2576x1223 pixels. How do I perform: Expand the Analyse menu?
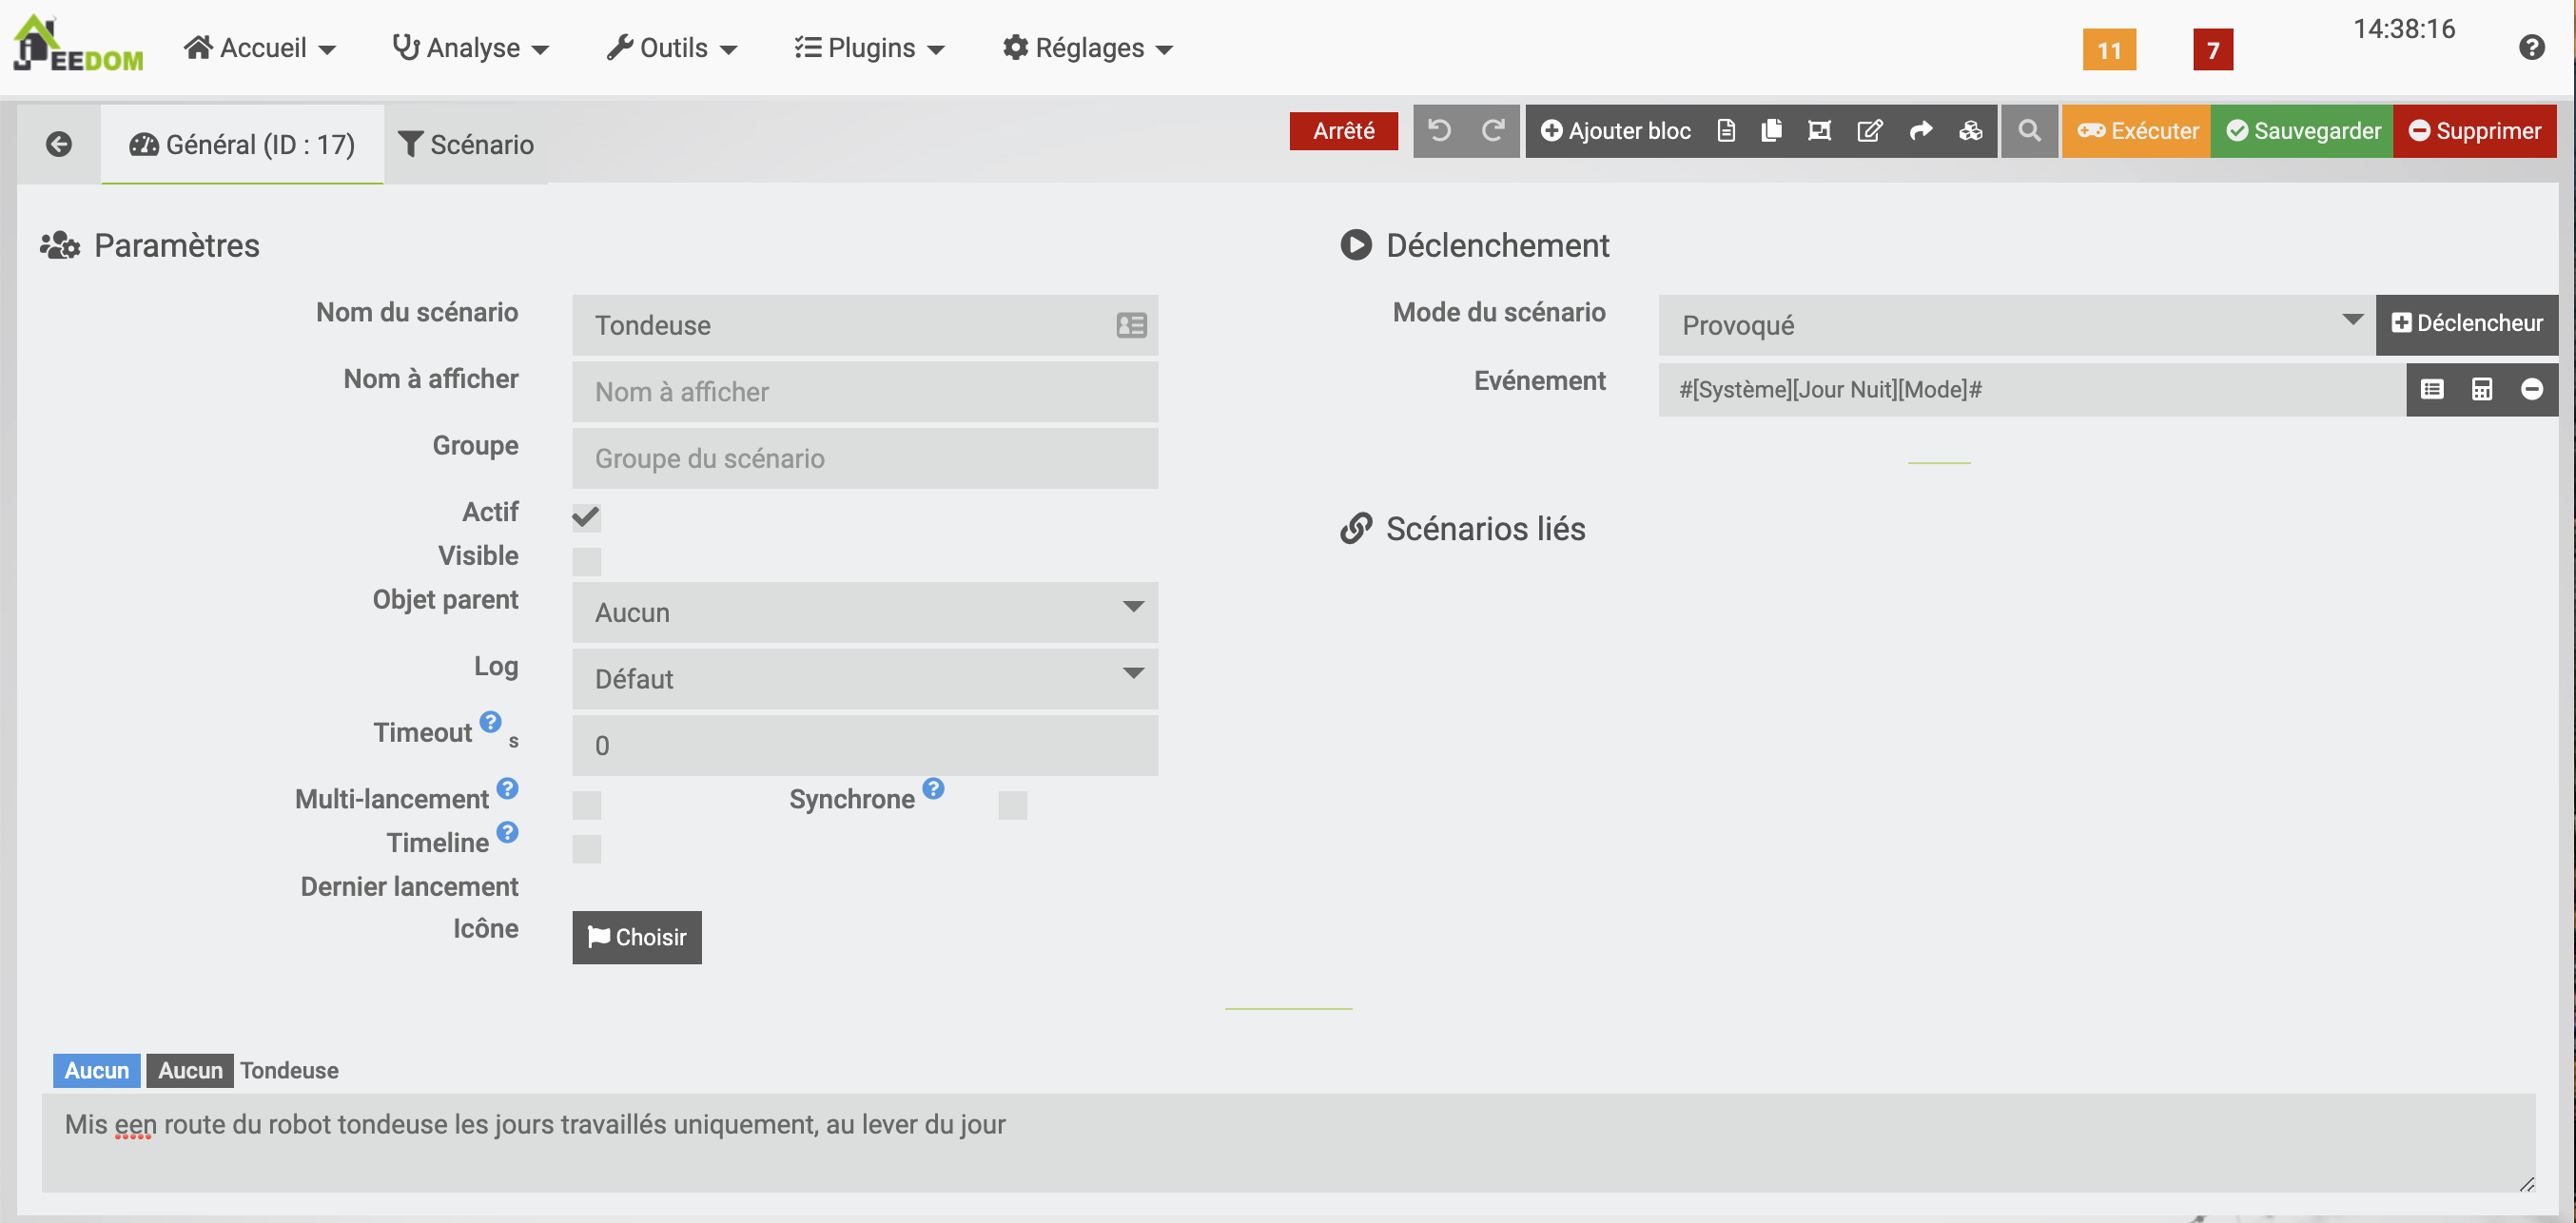pos(470,47)
